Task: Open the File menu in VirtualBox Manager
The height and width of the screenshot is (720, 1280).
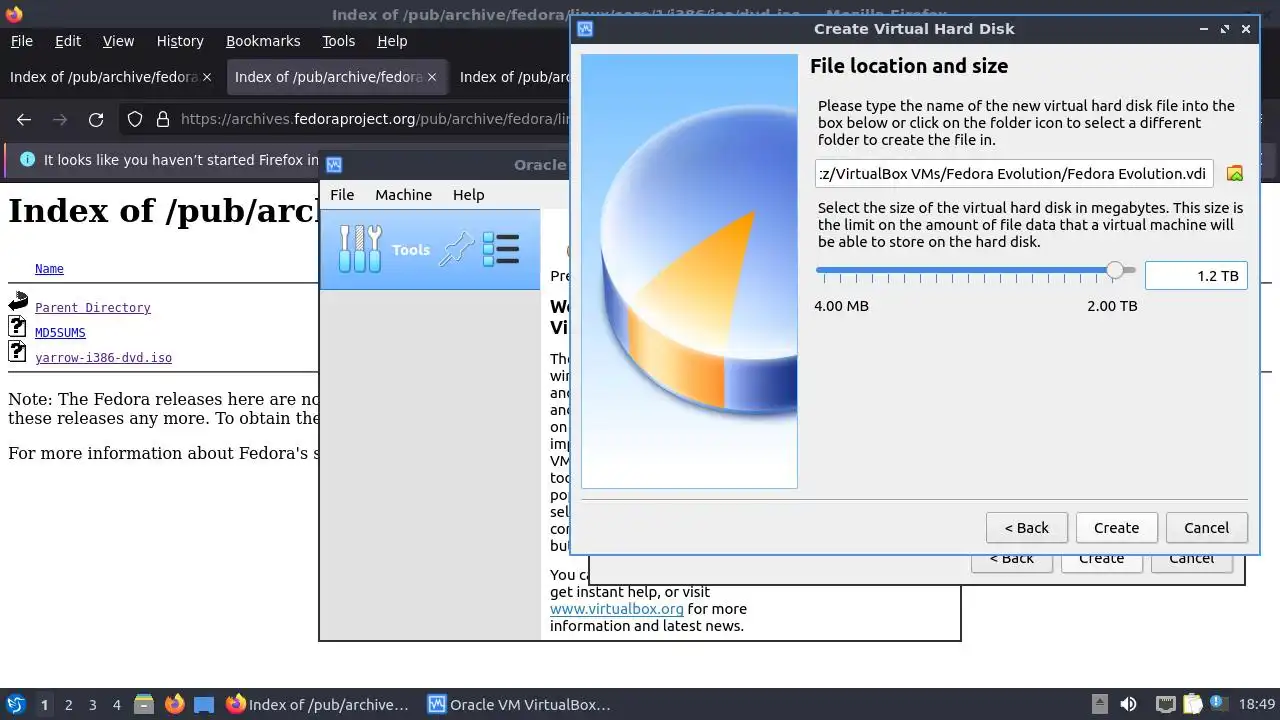Action: [342, 195]
